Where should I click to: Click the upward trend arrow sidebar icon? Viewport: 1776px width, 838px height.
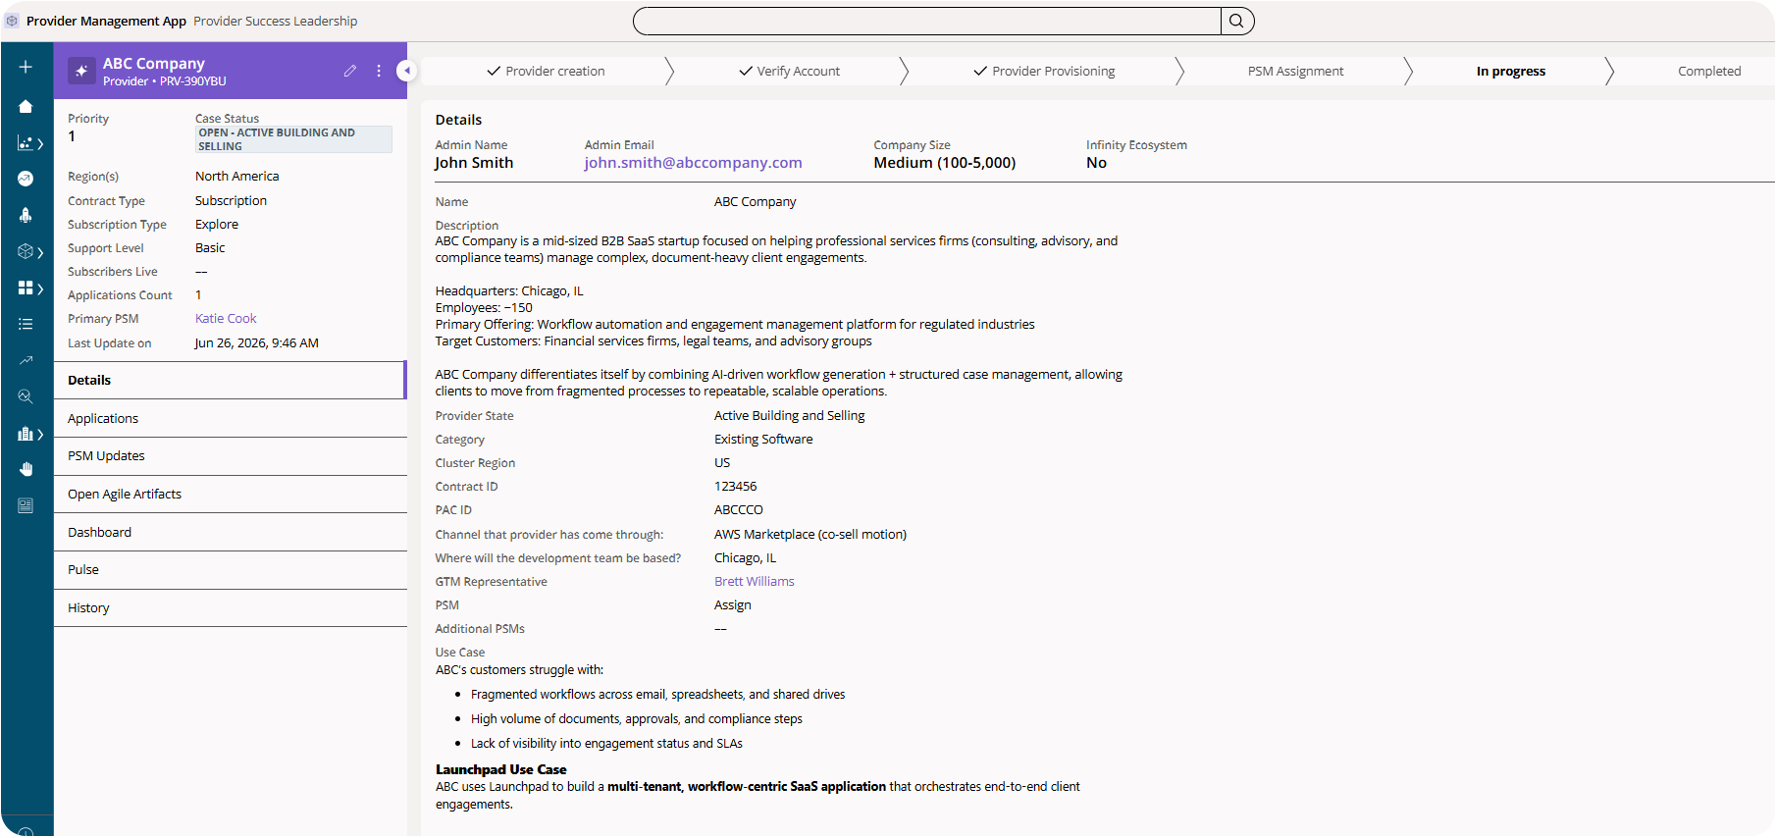click(26, 360)
